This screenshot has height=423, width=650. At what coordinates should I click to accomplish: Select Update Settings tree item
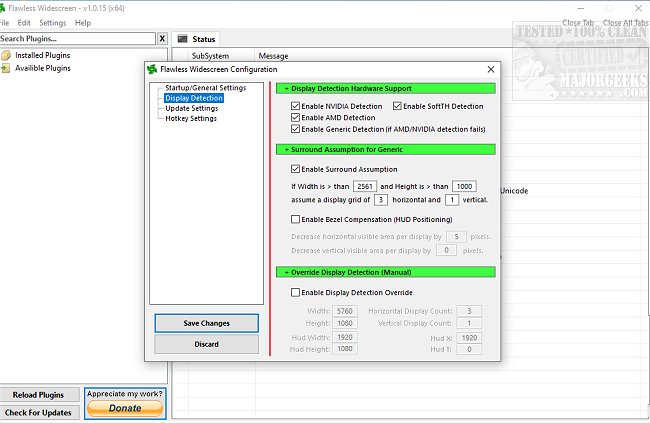192,108
